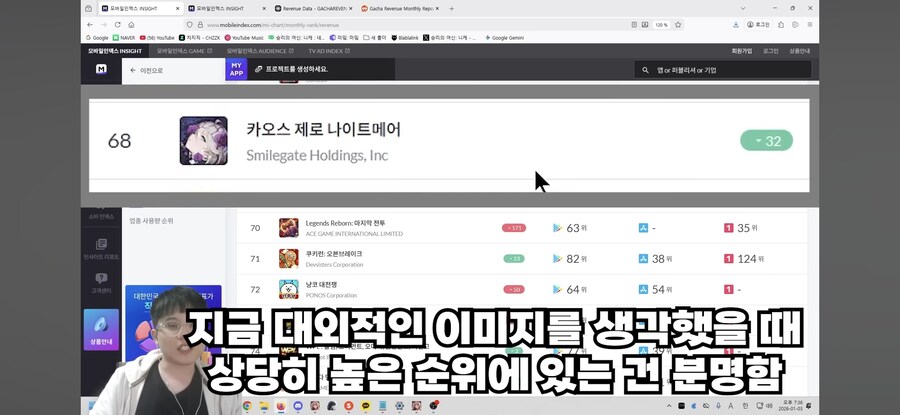Click the Firefox taskbar icon
The height and width of the screenshot is (415, 900).
(x=281, y=406)
